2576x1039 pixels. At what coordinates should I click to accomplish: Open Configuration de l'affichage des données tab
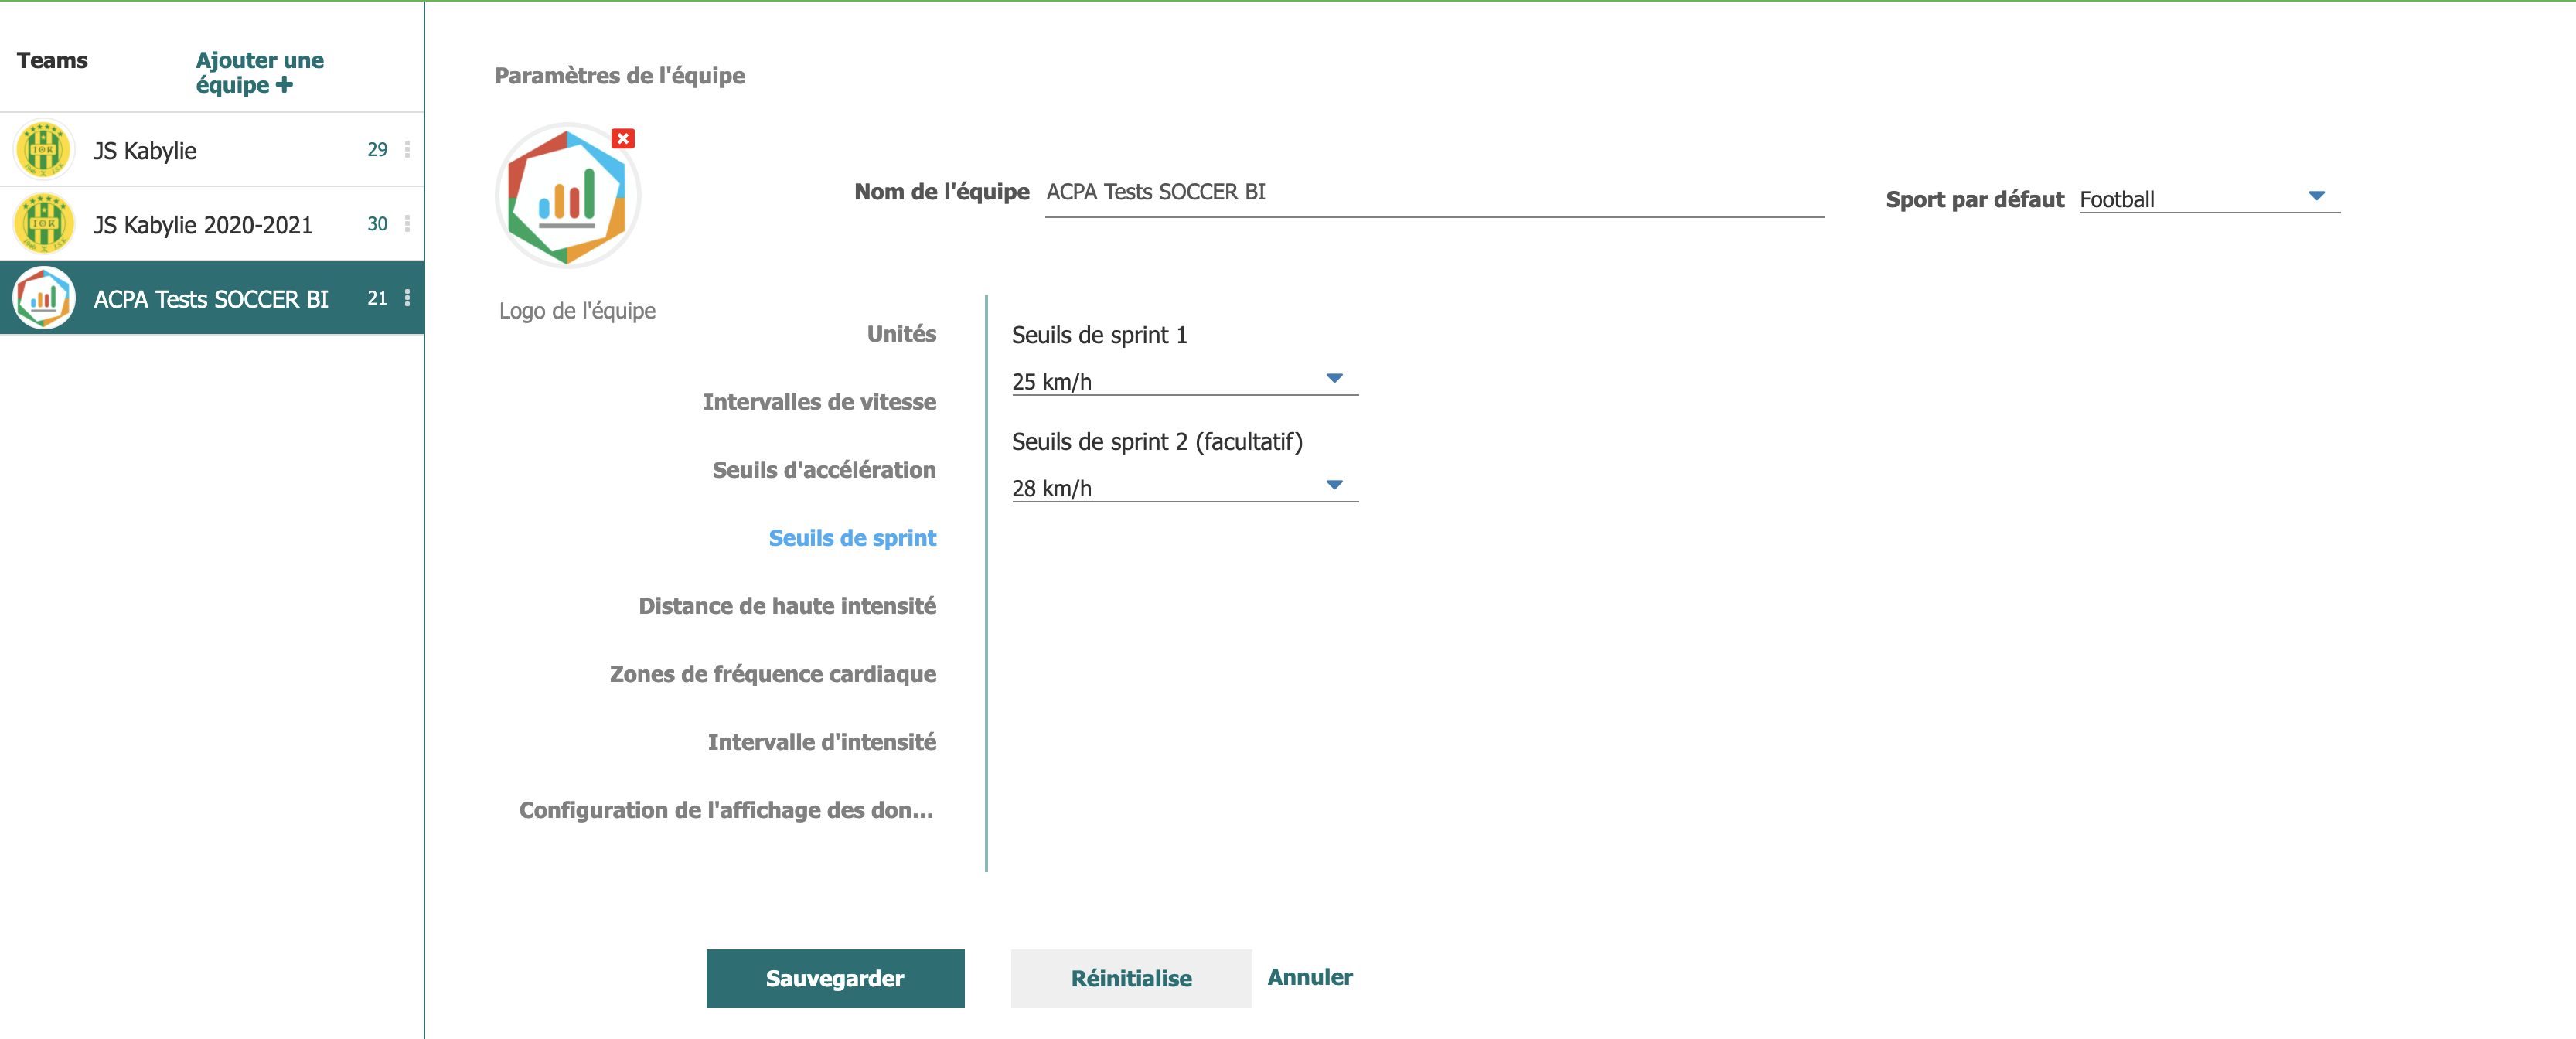pos(726,810)
